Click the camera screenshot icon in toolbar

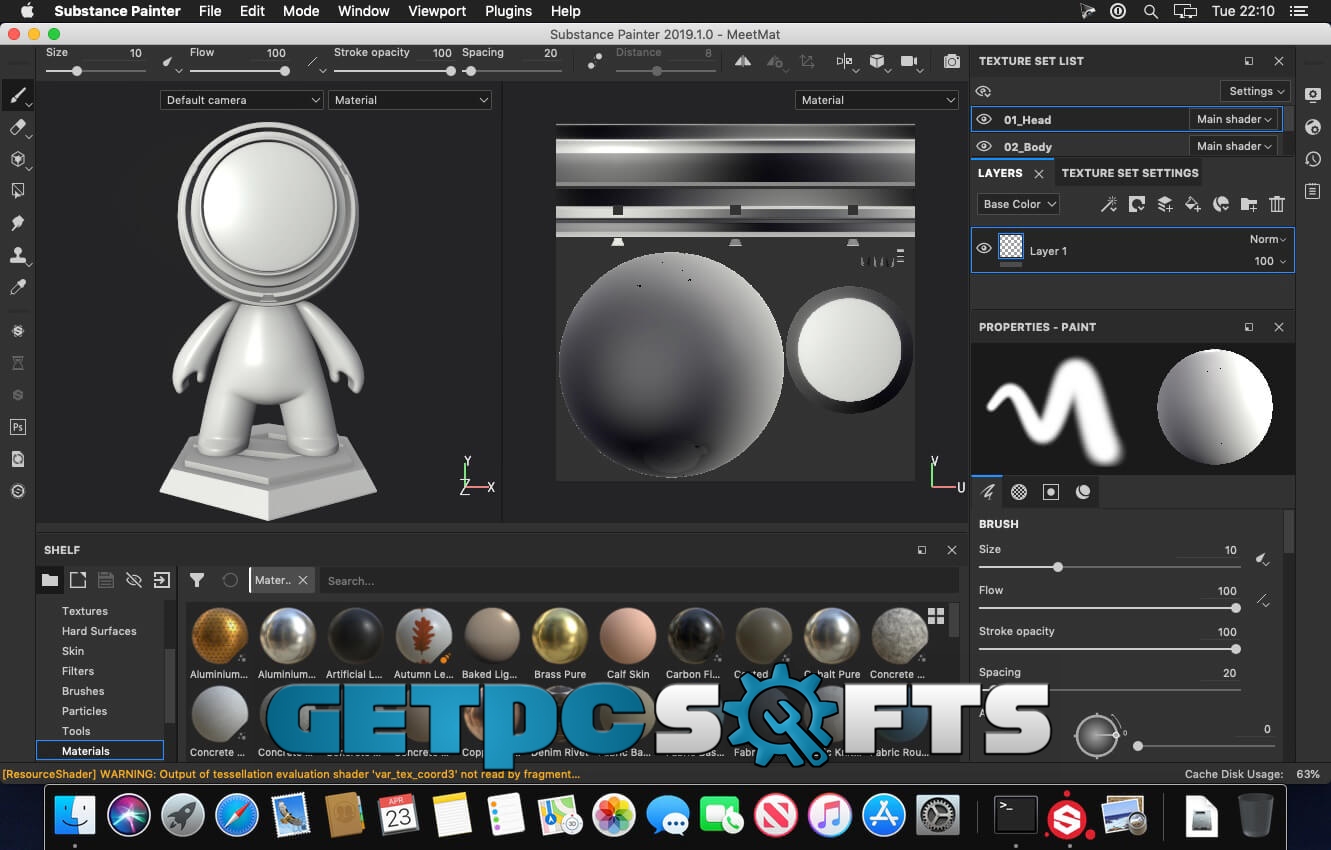click(952, 61)
